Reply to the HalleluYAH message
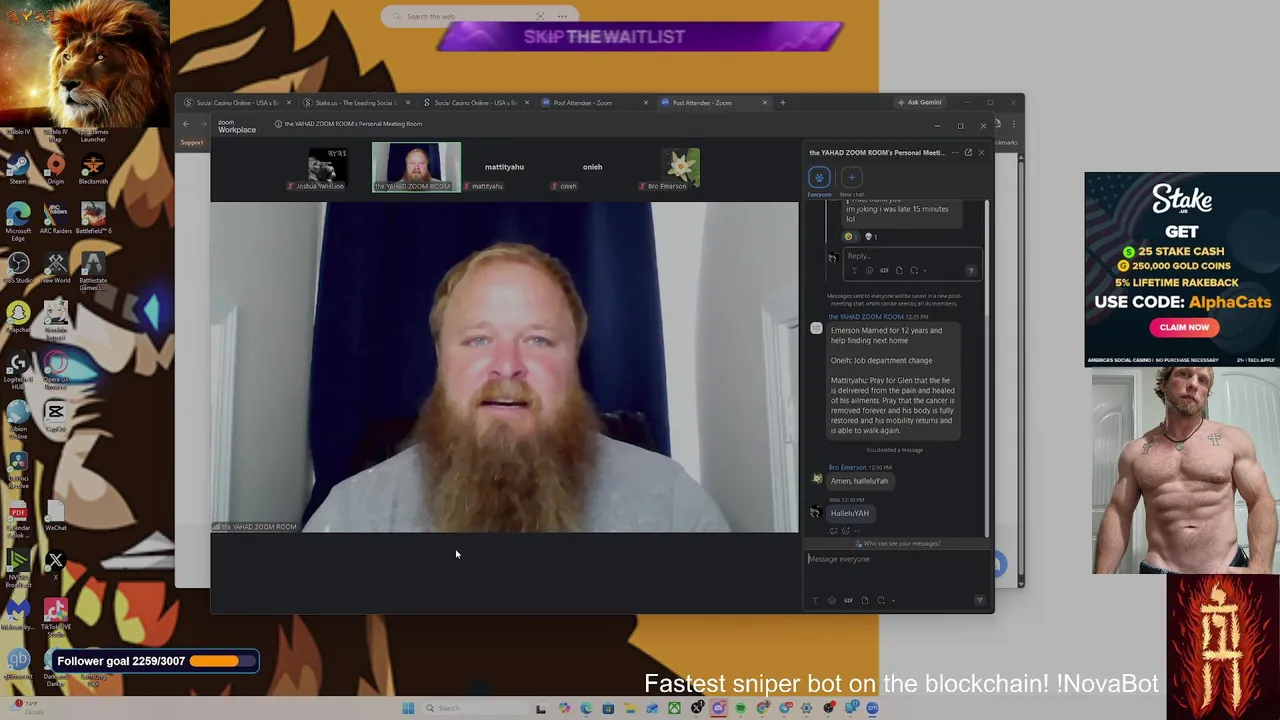The image size is (1280, 720). (834, 530)
